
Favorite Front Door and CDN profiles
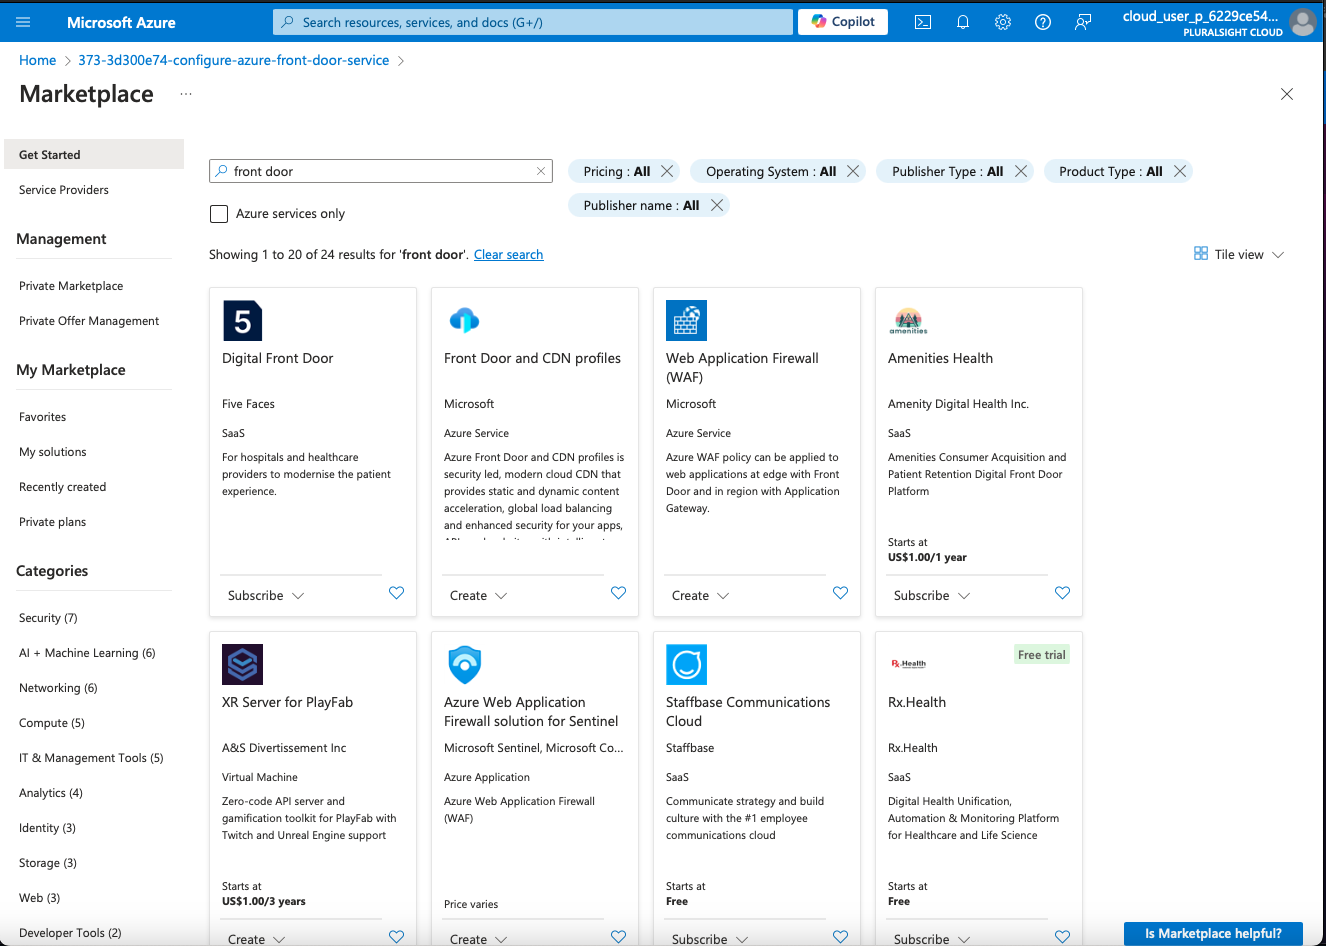619,593
